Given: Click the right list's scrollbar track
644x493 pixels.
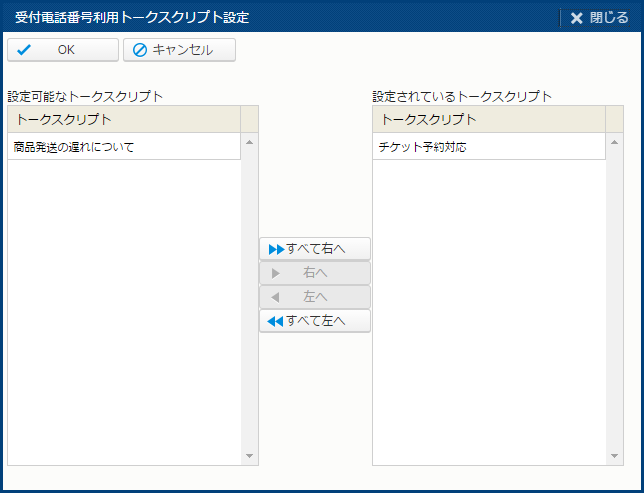Looking at the screenshot, I should (x=614, y=300).
